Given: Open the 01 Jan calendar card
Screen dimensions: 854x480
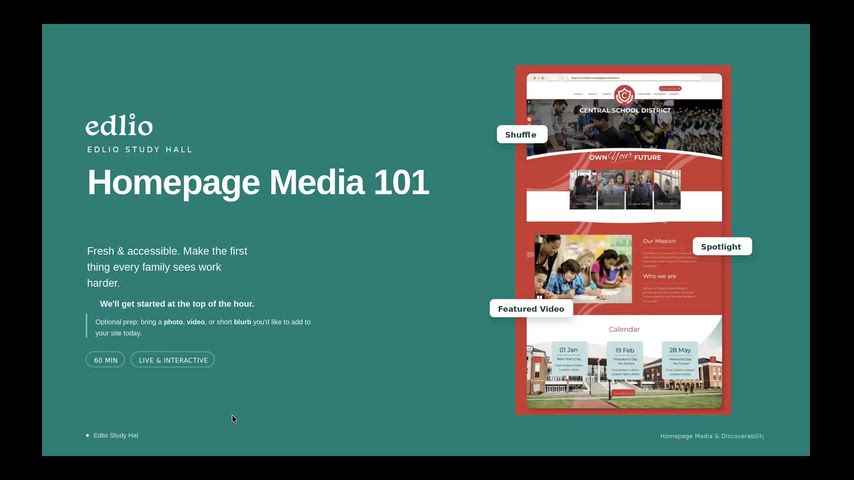Looking at the screenshot, I should [x=569, y=361].
